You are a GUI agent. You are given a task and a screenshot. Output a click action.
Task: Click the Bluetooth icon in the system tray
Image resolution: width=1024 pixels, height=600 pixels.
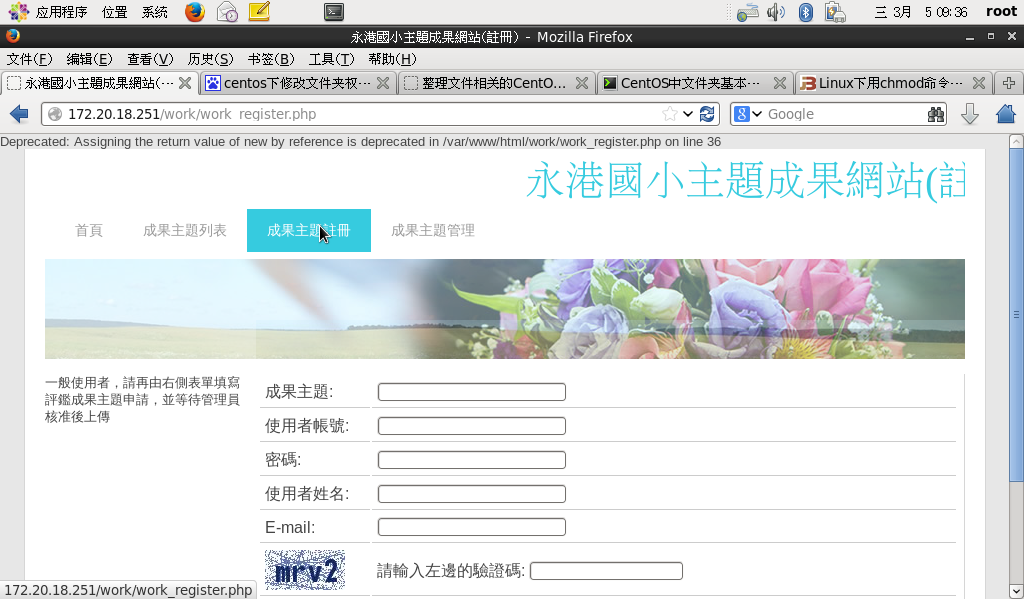point(805,12)
